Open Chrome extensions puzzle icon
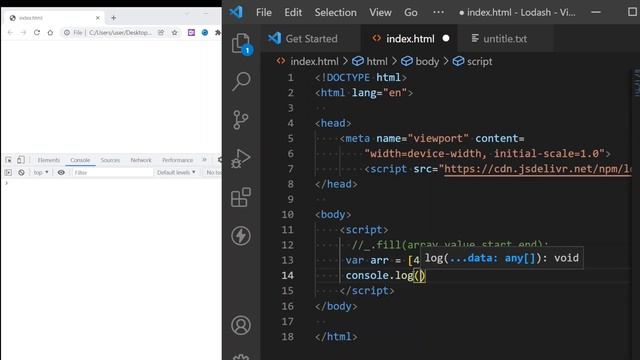 218,32
